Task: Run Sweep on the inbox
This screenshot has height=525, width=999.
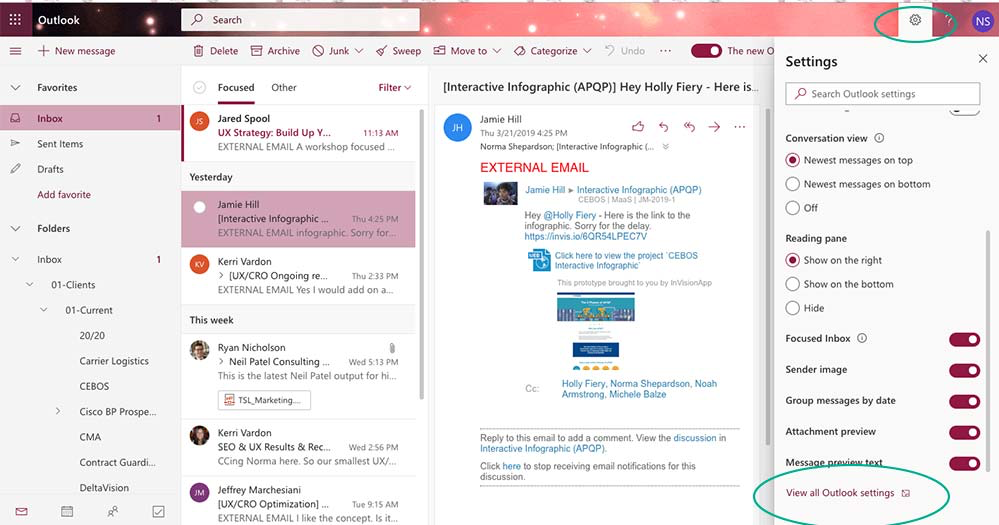Action: pyautogui.click(x=398, y=51)
